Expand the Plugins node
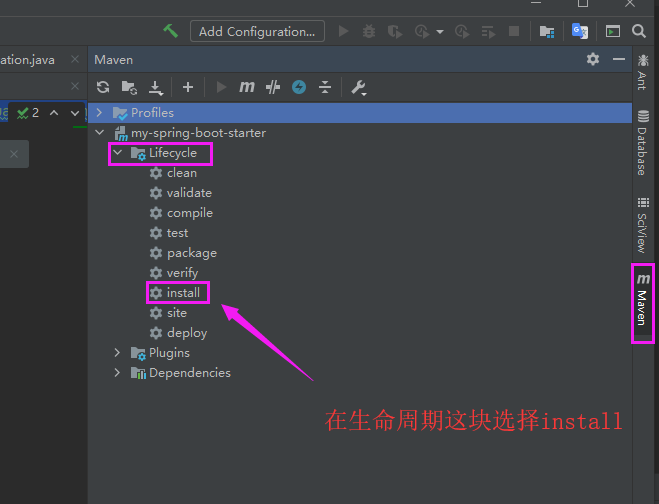The image size is (659, 504). pyautogui.click(x=117, y=353)
